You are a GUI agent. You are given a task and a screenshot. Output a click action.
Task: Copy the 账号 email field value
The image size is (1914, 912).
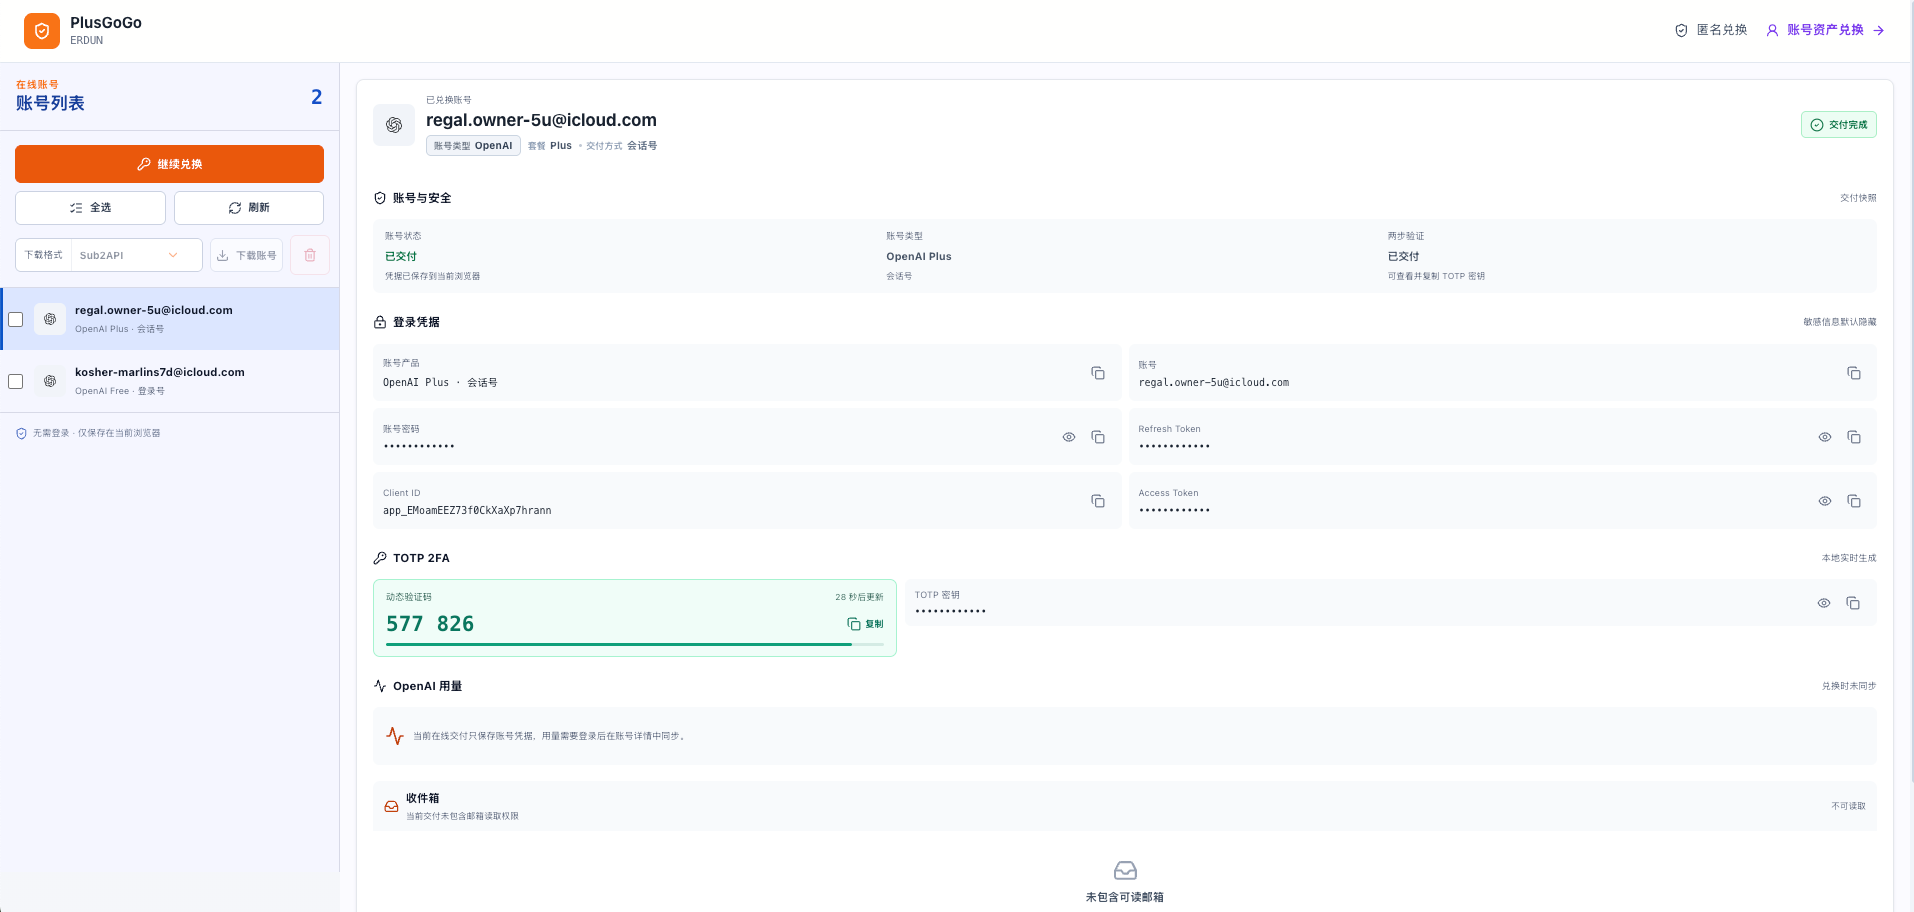pyautogui.click(x=1854, y=373)
